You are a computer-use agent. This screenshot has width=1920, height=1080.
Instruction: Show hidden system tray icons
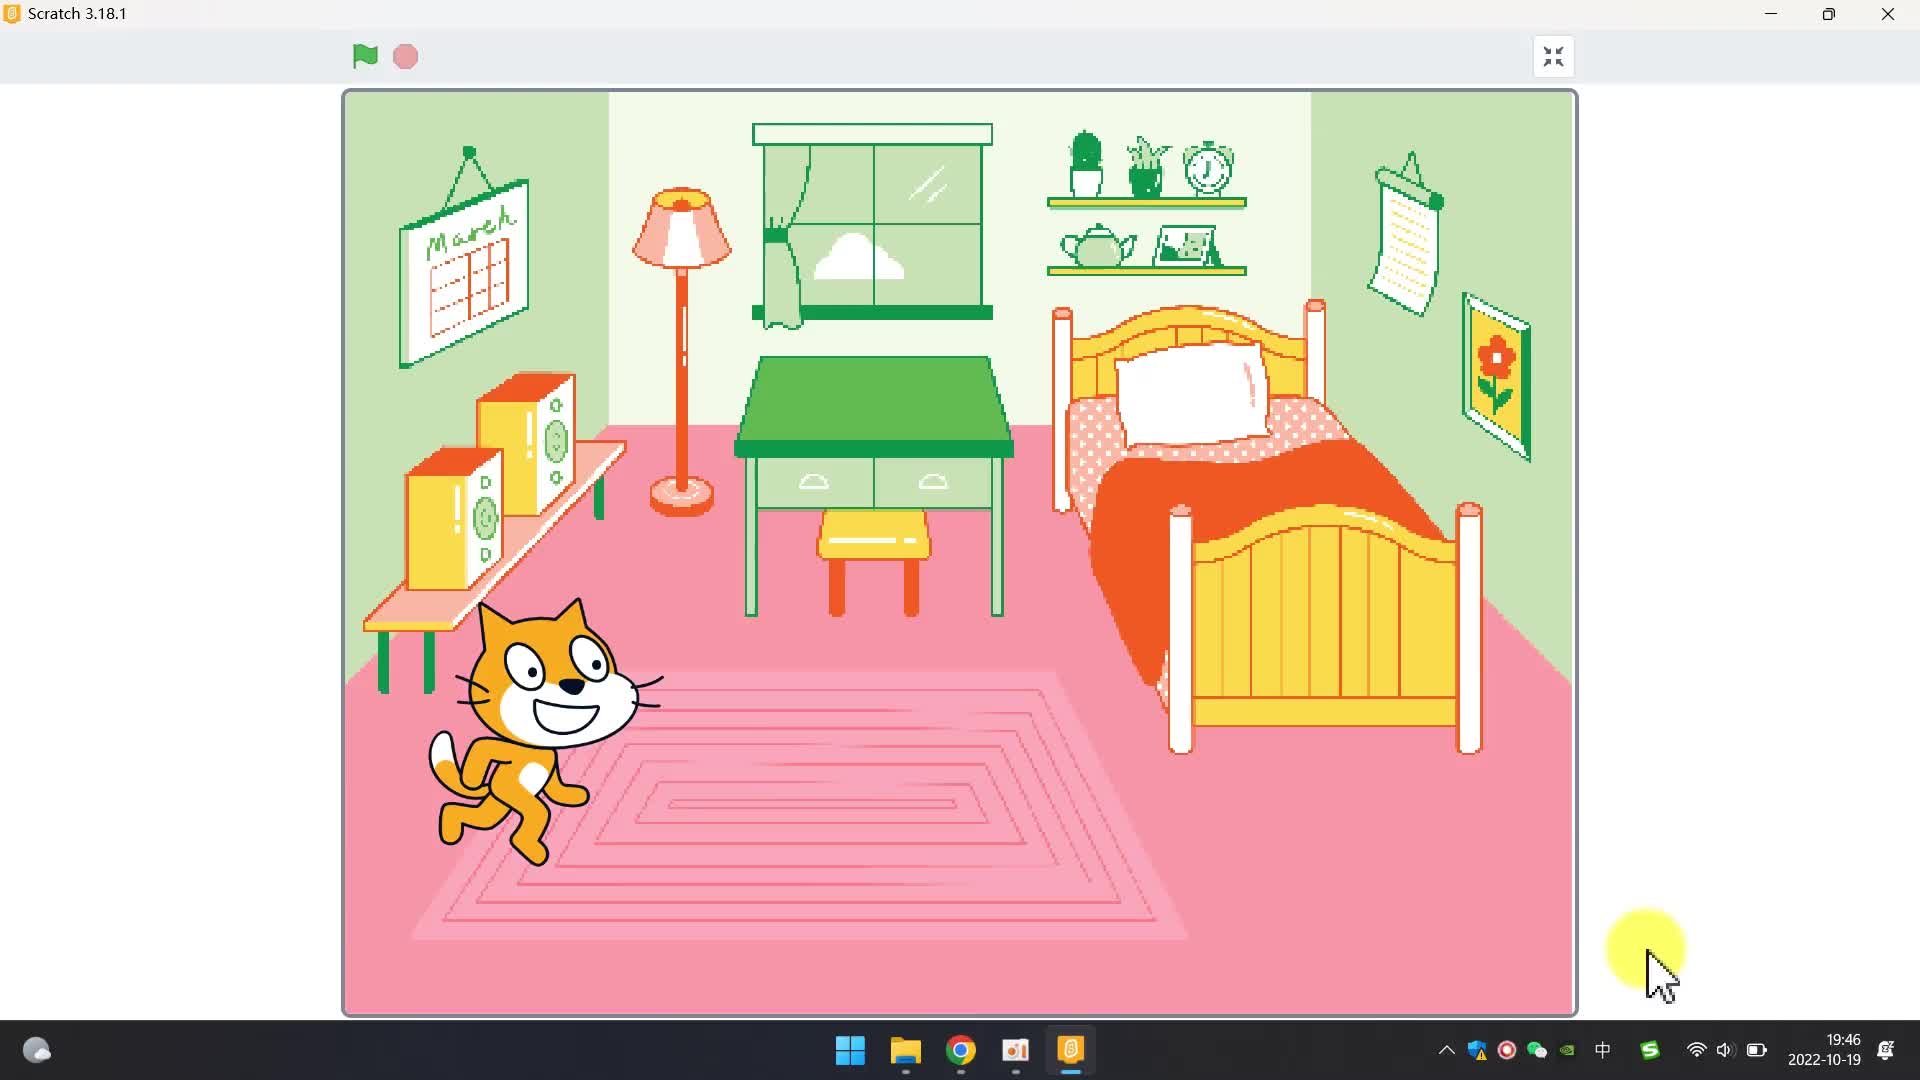click(x=1446, y=1050)
